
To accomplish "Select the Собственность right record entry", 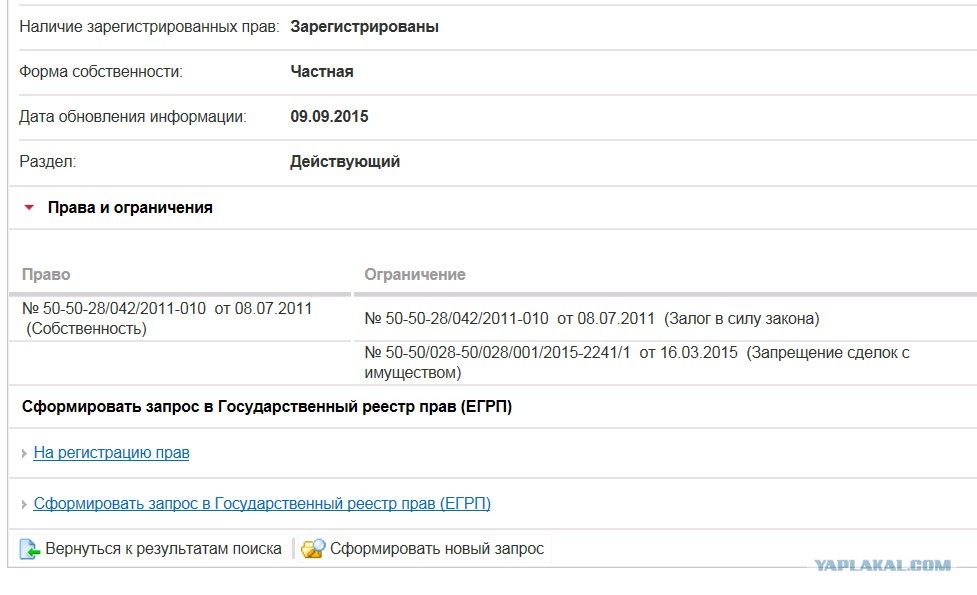I will coord(167,318).
